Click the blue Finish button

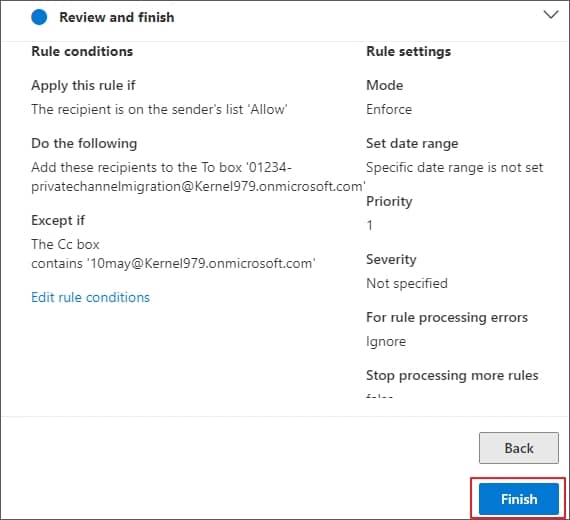[518, 499]
